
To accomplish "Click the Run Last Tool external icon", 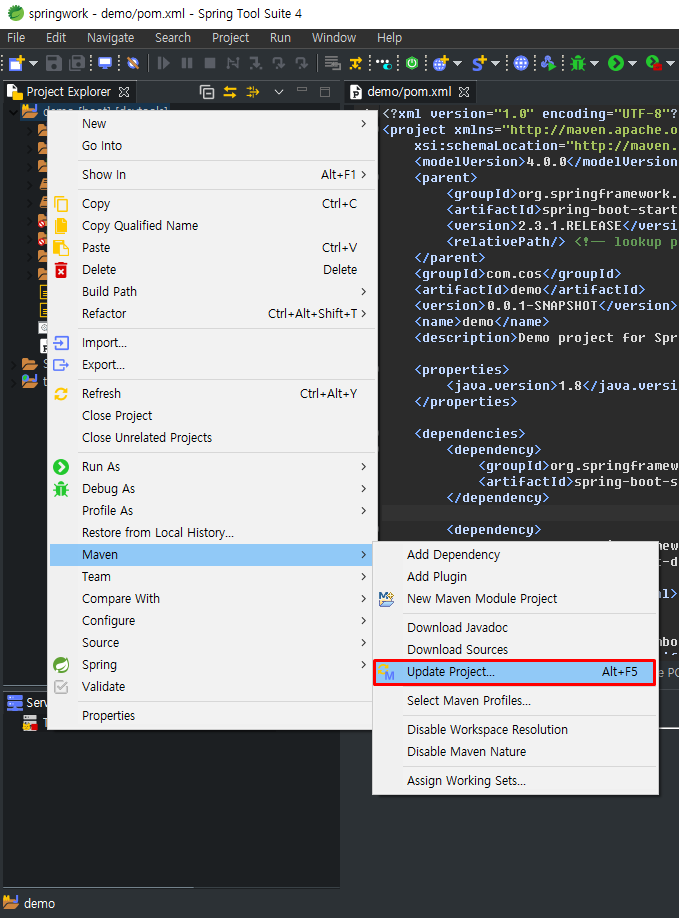I will coord(653,63).
